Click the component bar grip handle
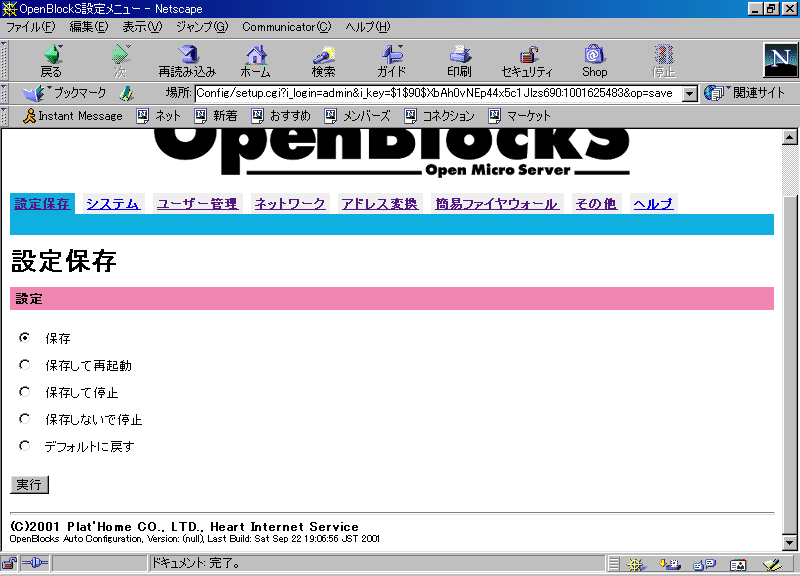The height and width of the screenshot is (576, 800). tap(614, 564)
